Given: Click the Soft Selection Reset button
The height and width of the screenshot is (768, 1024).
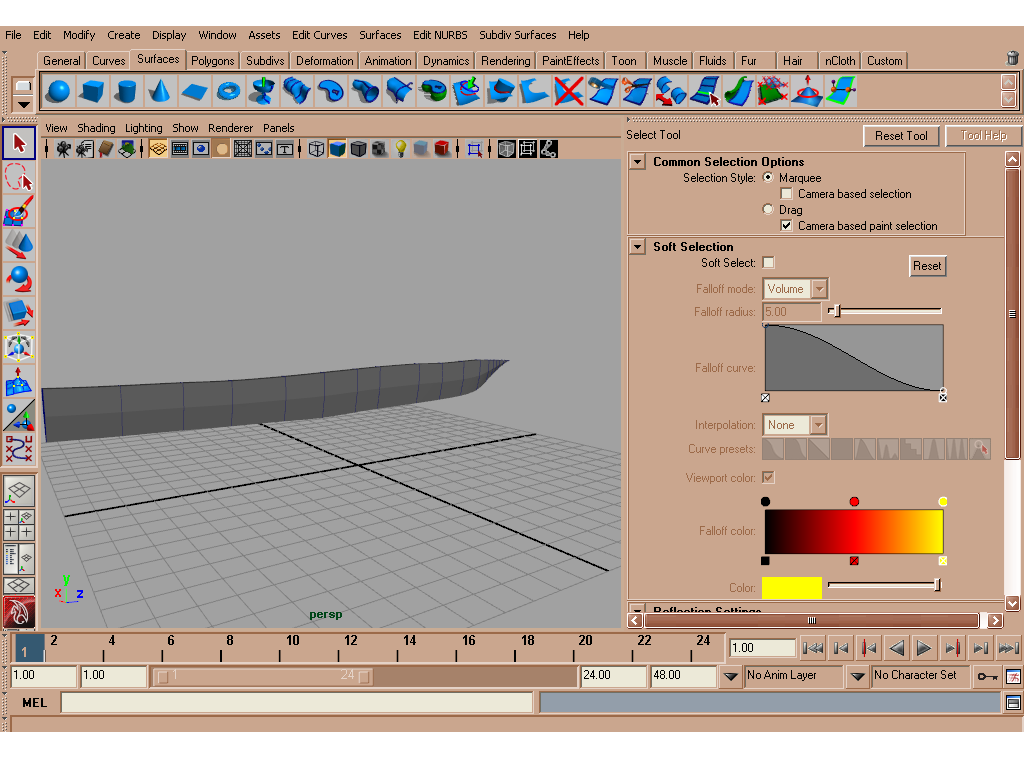Looking at the screenshot, I should [x=927, y=266].
